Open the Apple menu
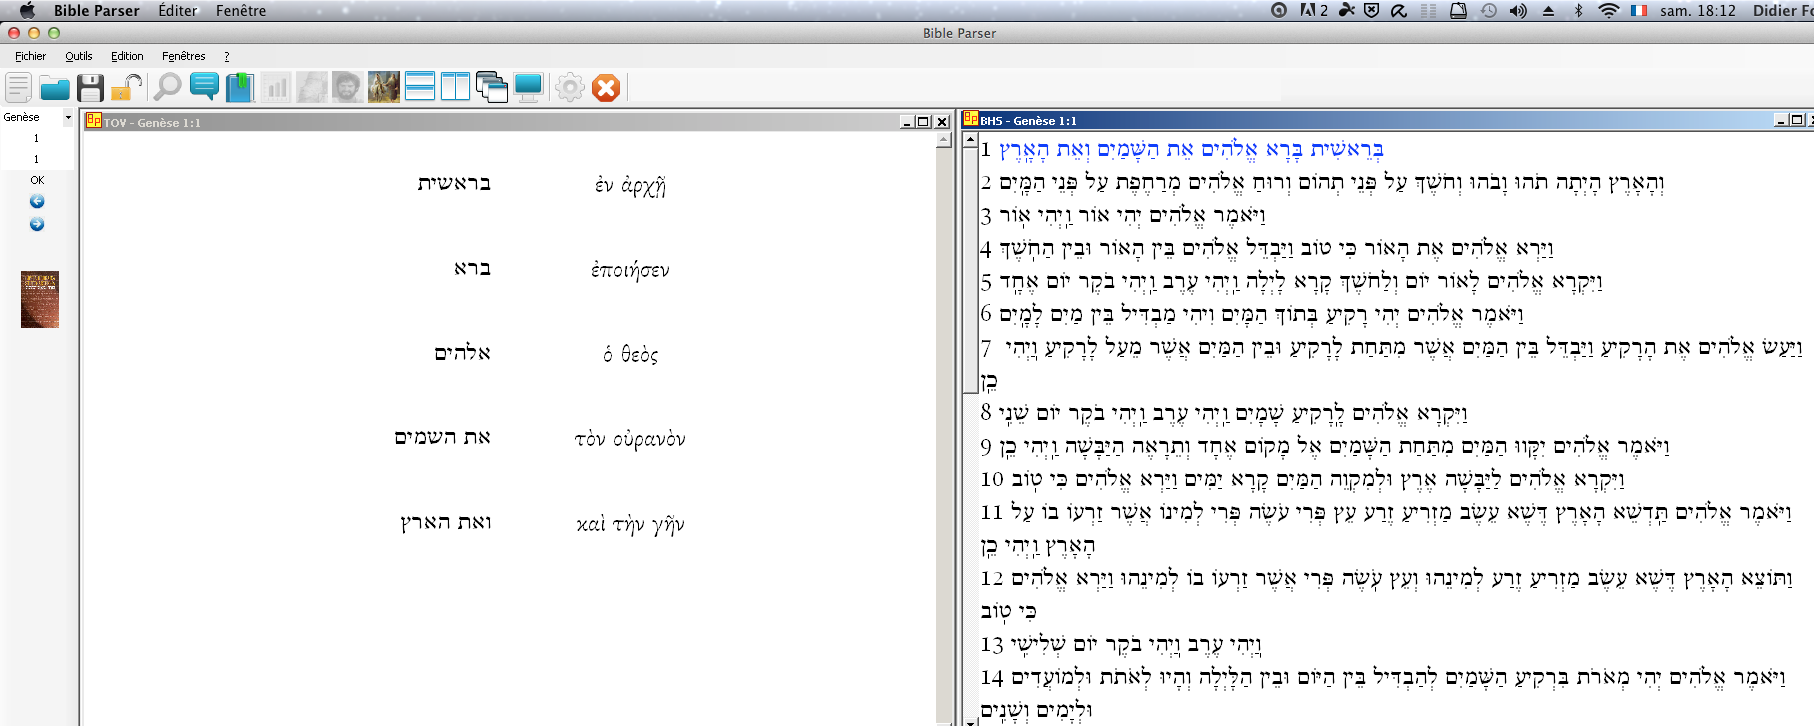 (x=27, y=10)
